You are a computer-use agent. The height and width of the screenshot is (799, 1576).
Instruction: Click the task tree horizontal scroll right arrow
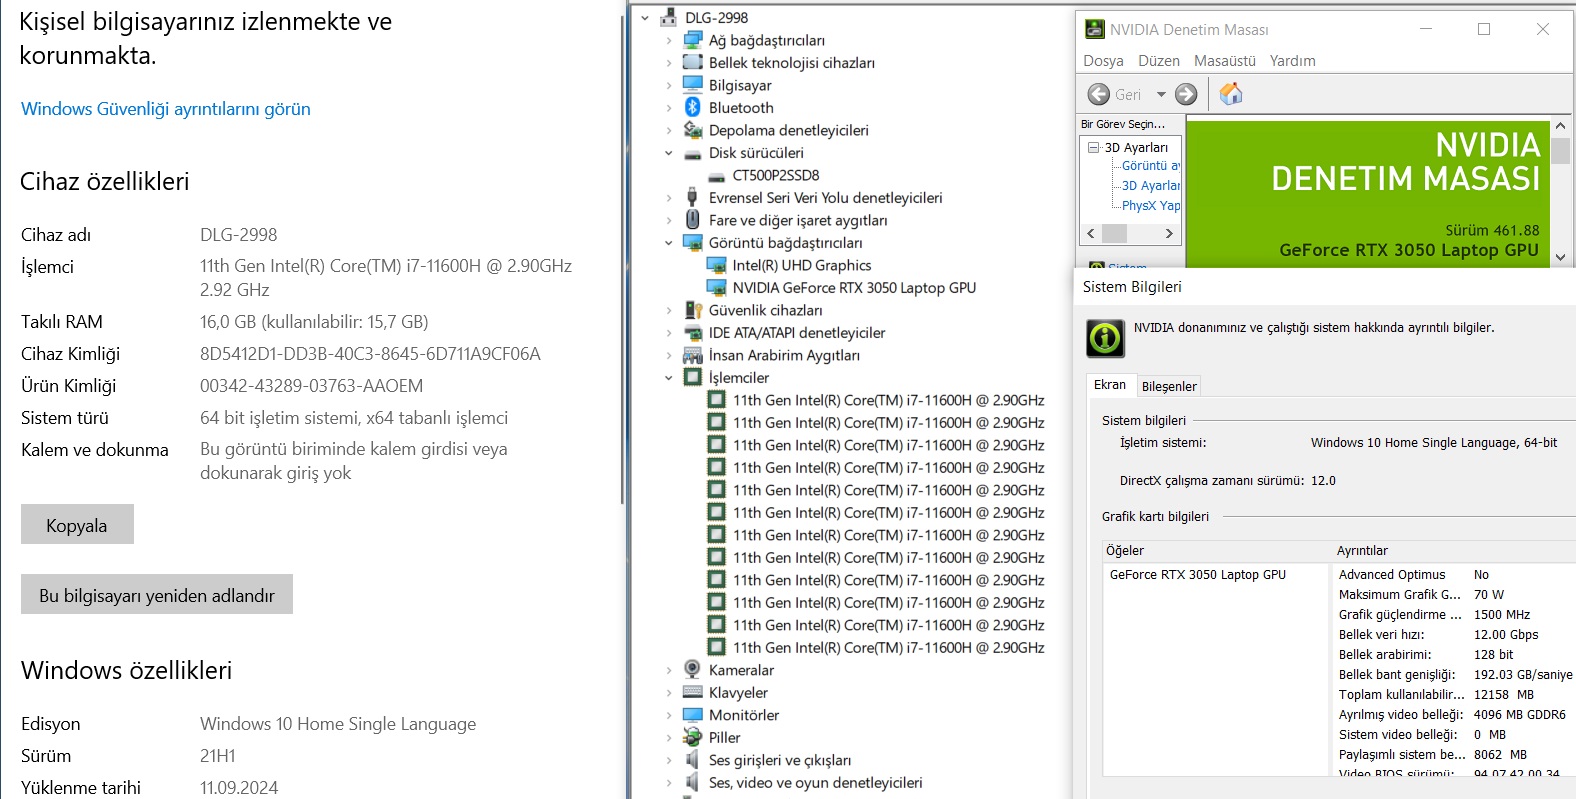(1169, 233)
